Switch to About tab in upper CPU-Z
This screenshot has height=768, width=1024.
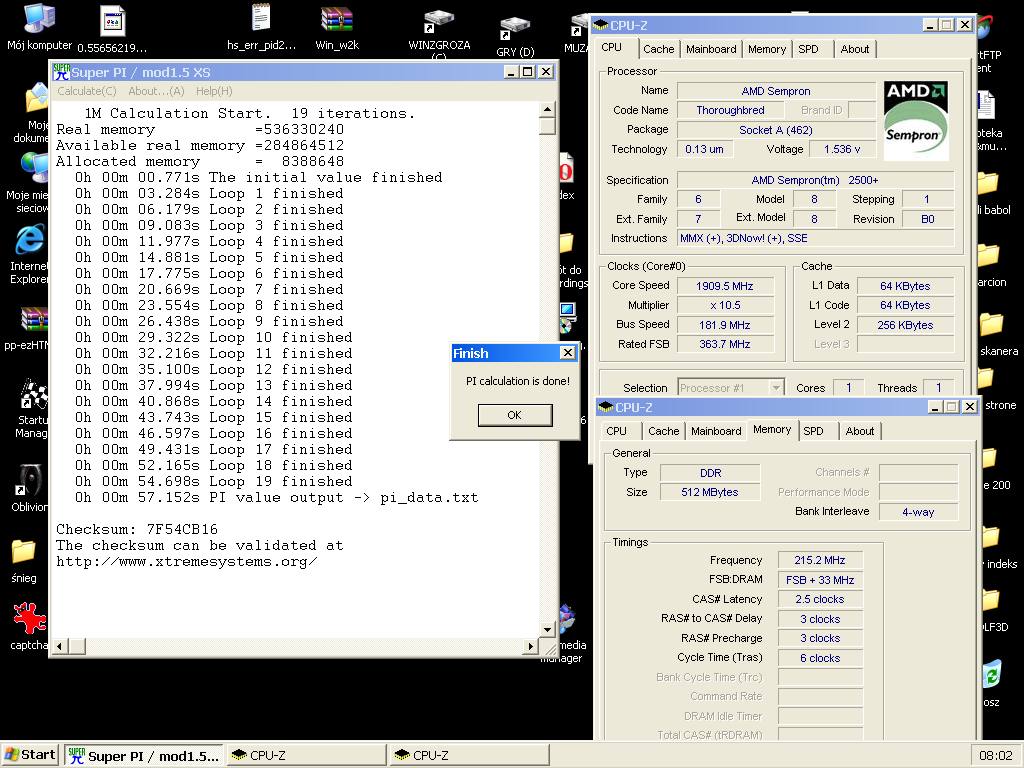[855, 49]
